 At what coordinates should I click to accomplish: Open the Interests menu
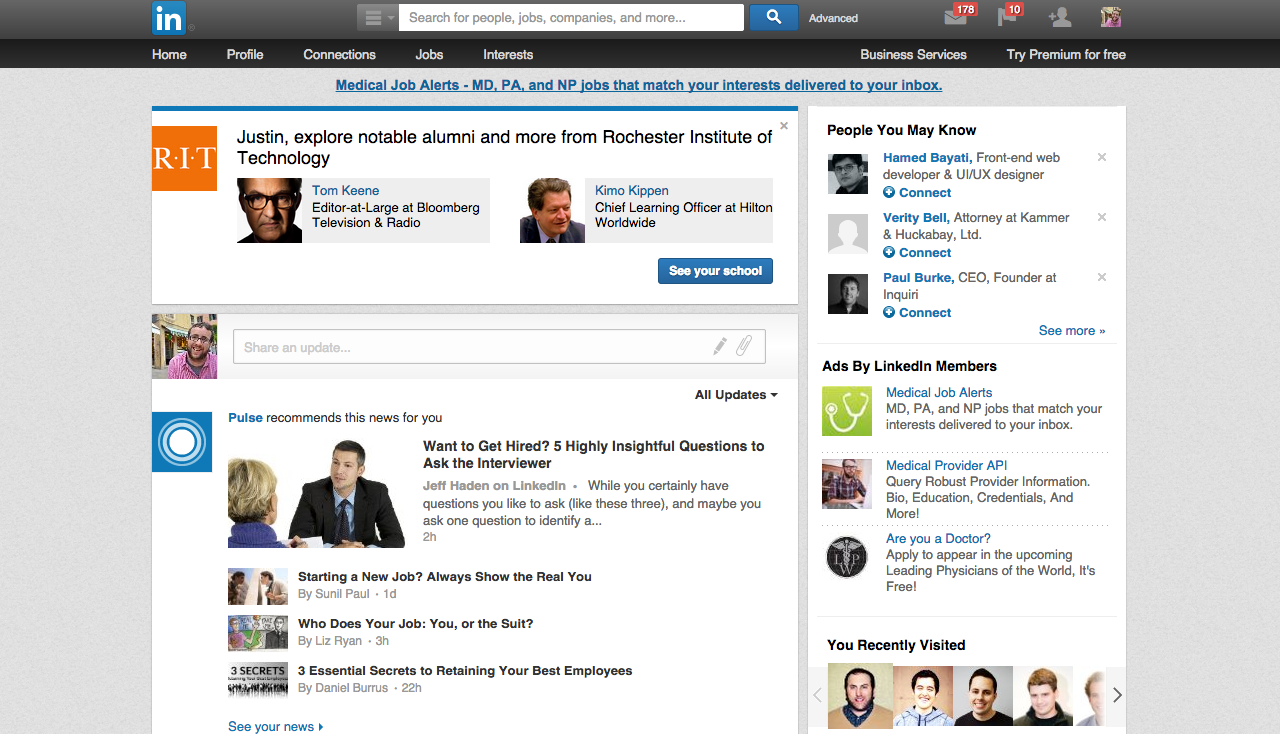[508, 54]
